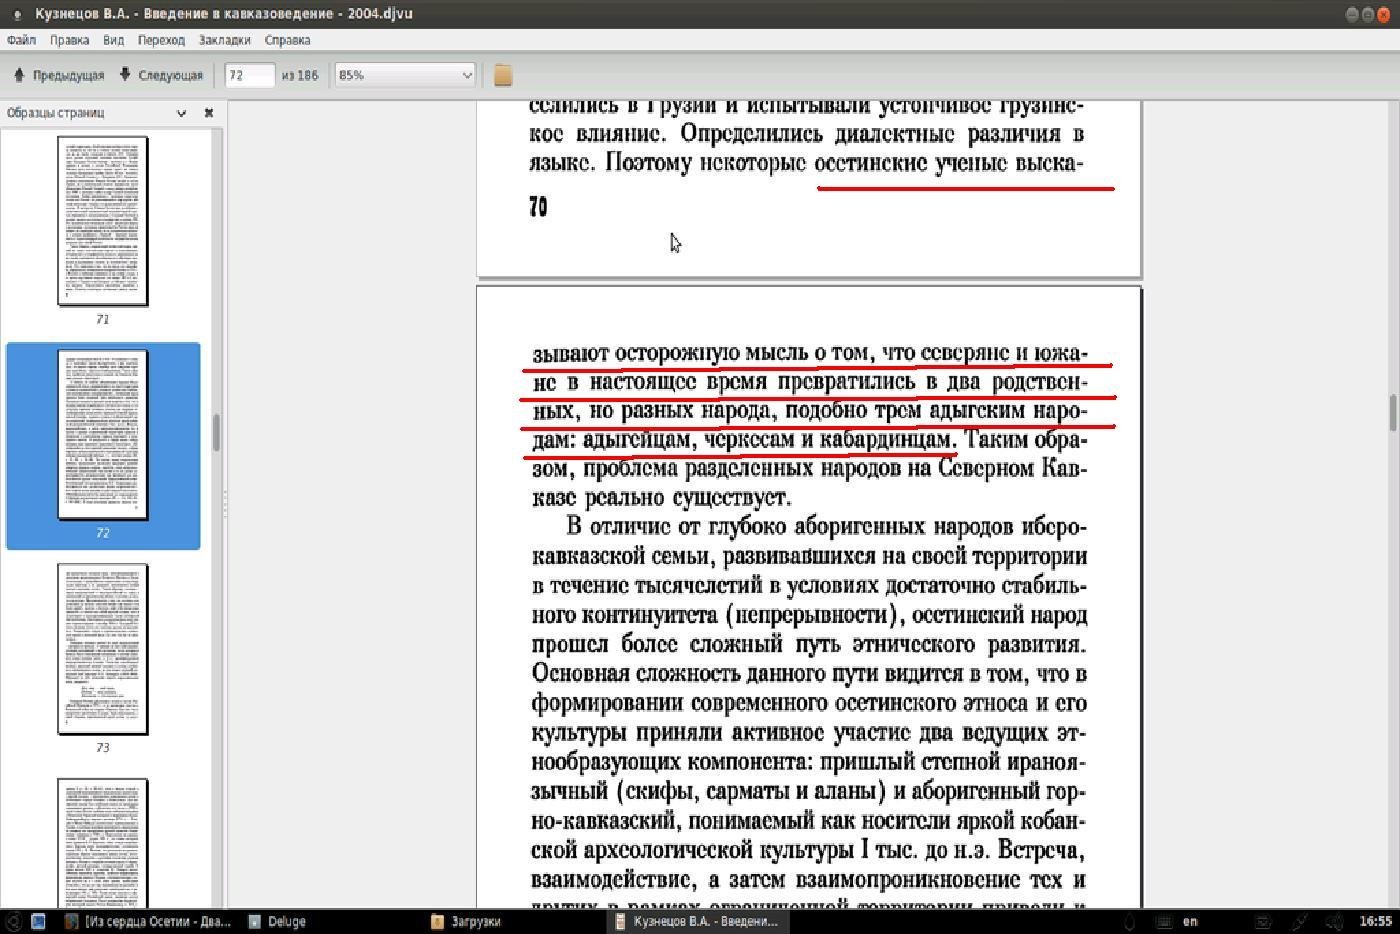The width and height of the screenshot is (1400, 934).
Task: Switch to 'Из сердца Осетии' taskbar window
Action: [148, 921]
